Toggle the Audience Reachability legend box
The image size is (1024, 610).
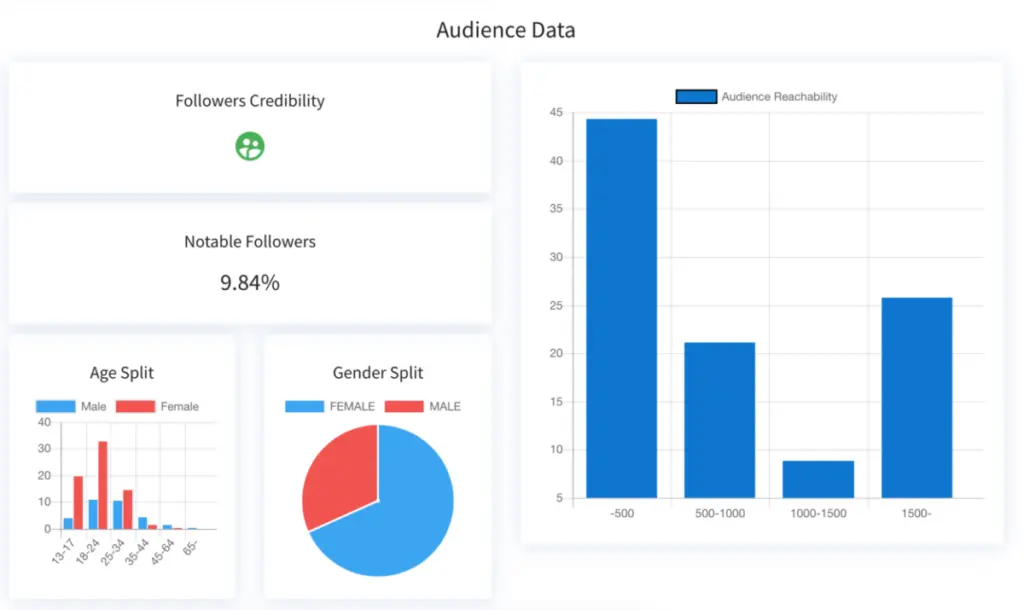click(696, 97)
